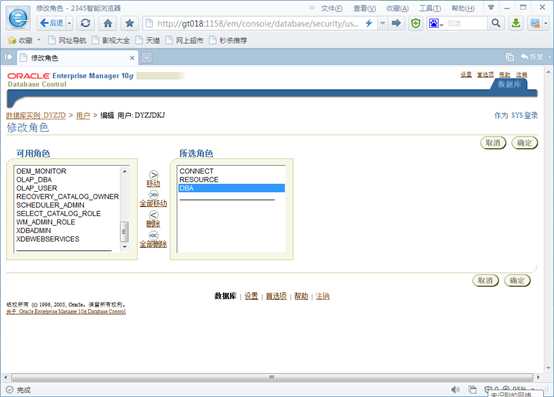Click the 删除 remove-left arrow icon
Screen dimensions: 554x397
coord(153,215)
